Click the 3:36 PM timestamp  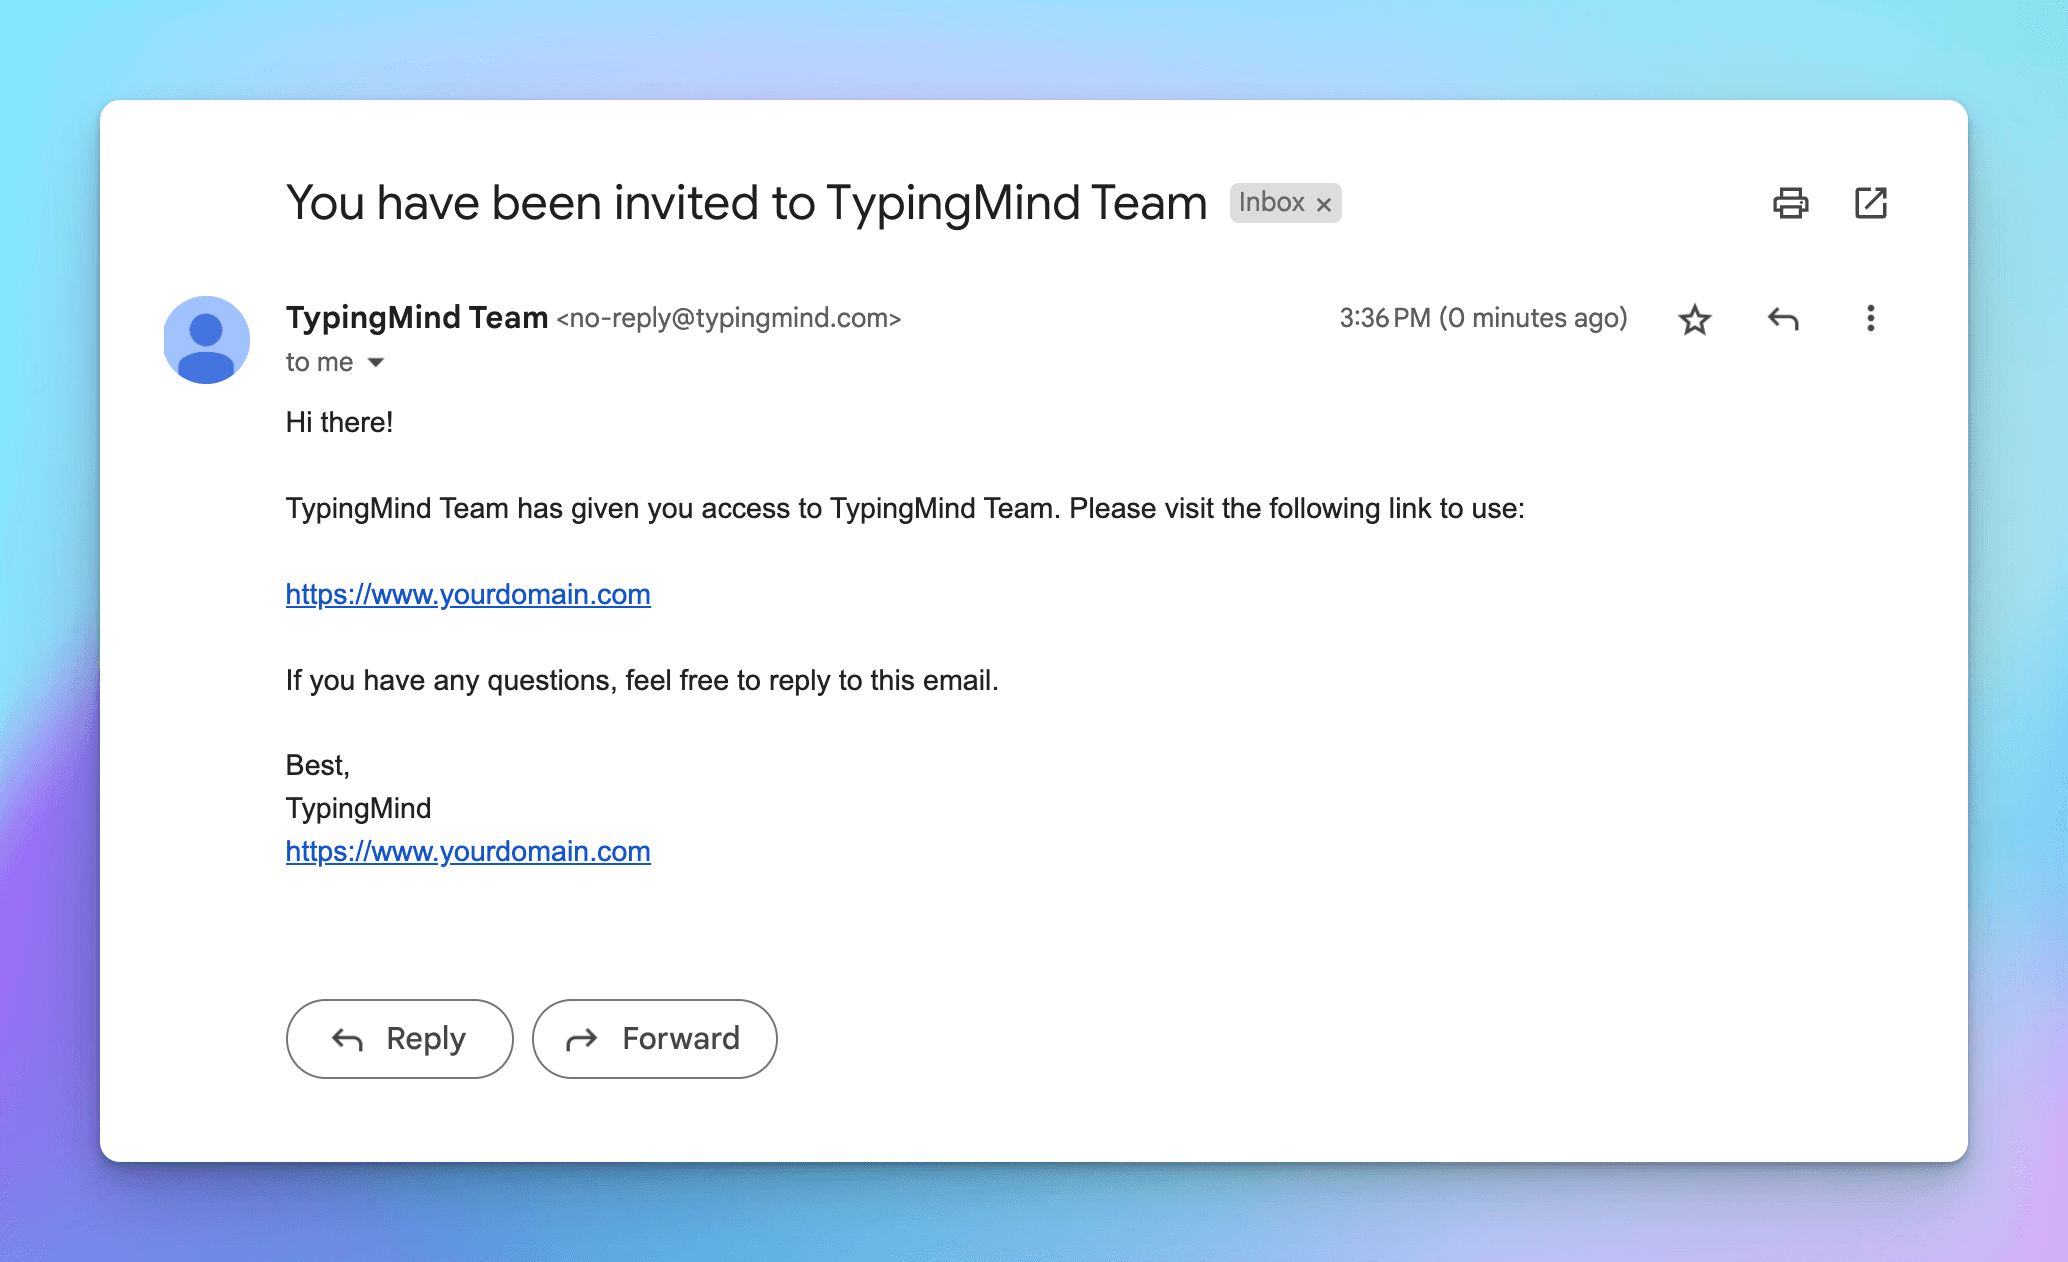pyautogui.click(x=1483, y=318)
